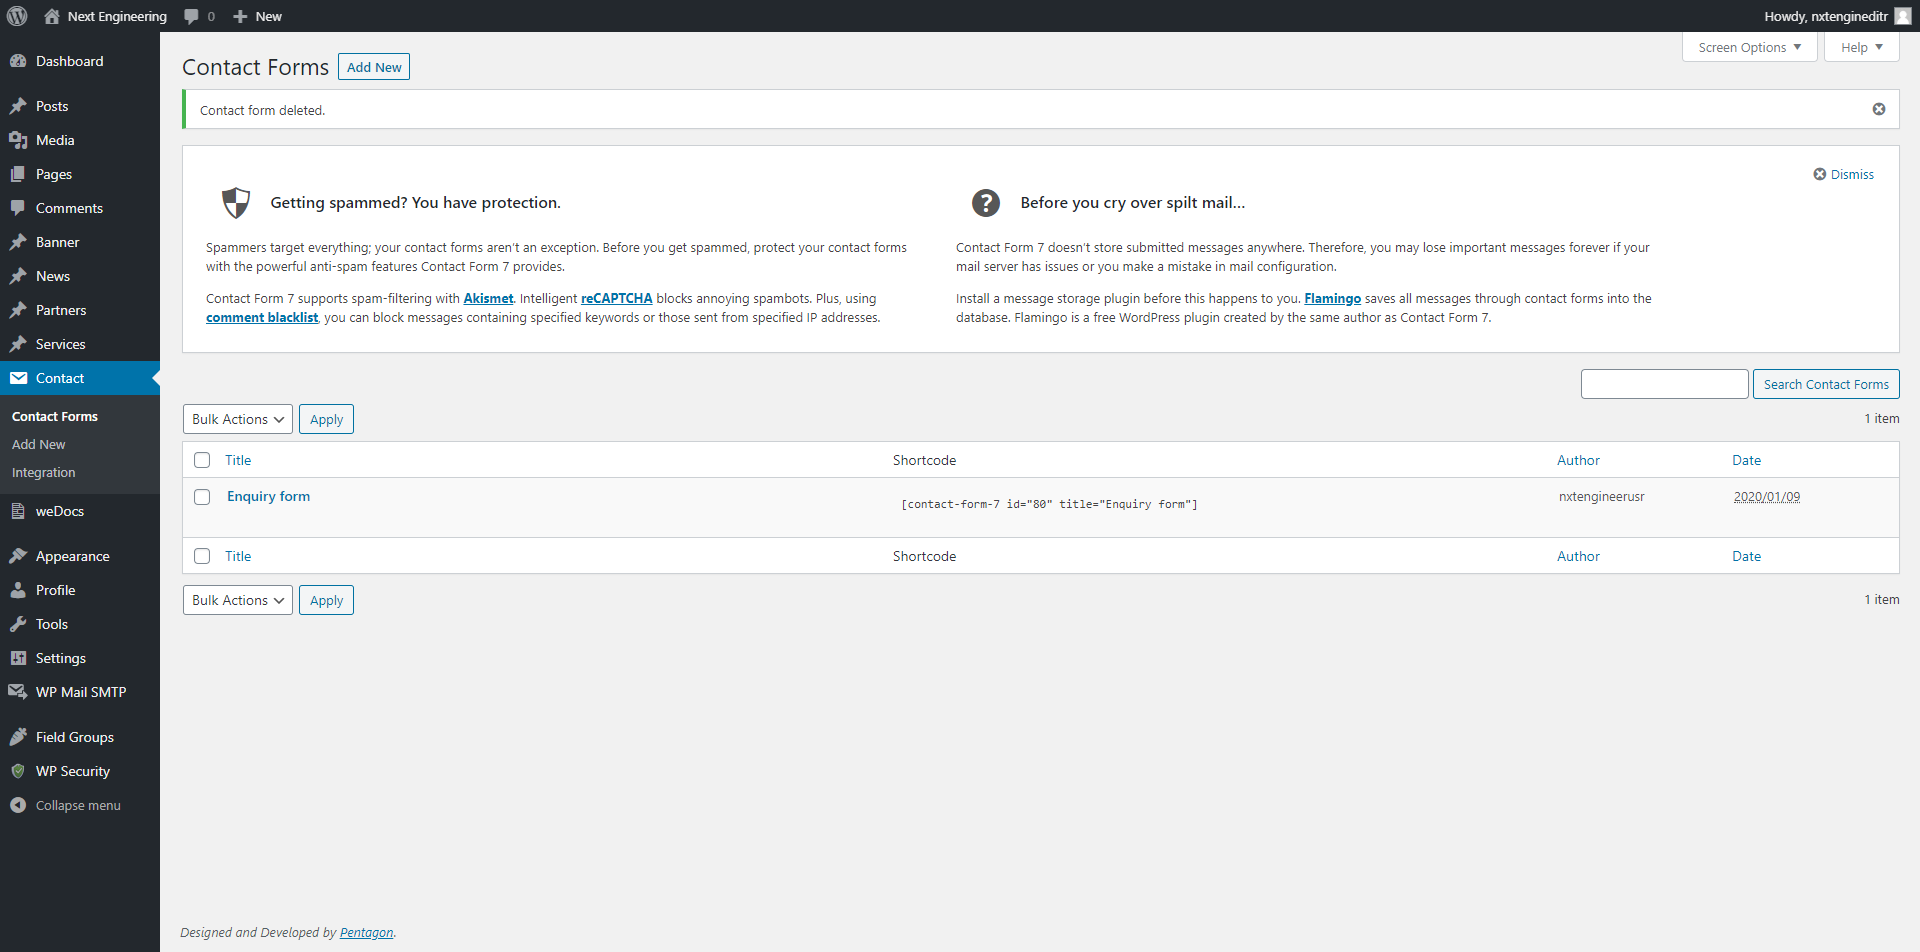1920x952 pixels.
Task: Click the Collapse menu arrow icon
Action: coord(18,805)
